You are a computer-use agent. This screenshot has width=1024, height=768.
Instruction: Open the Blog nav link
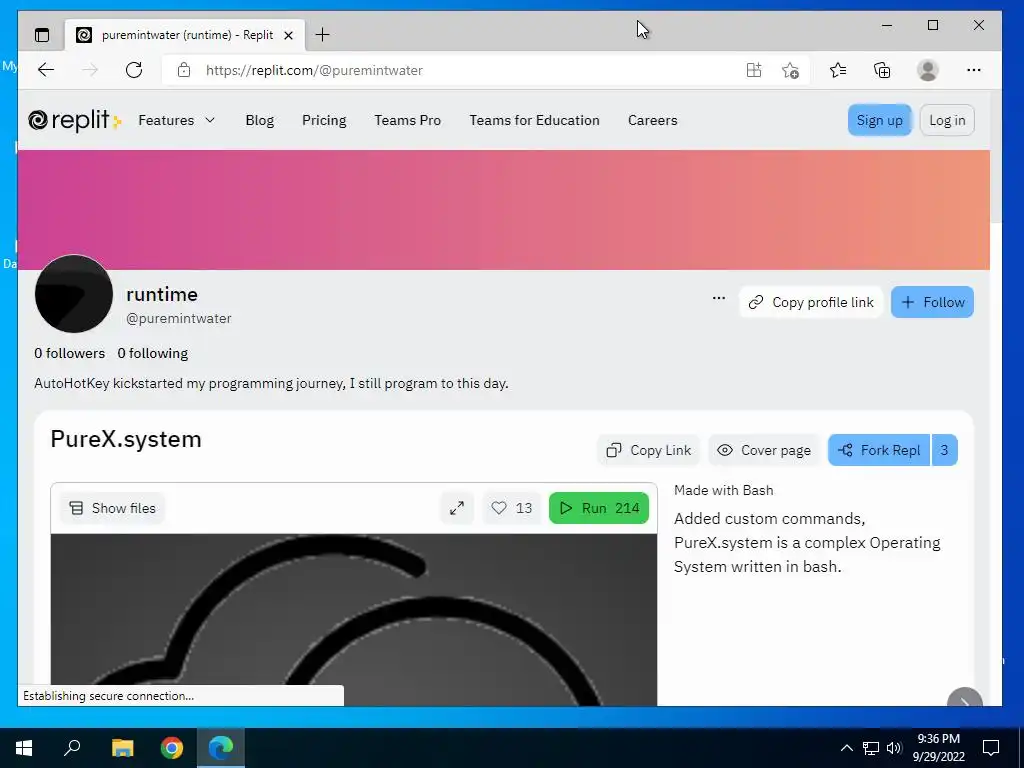(259, 120)
